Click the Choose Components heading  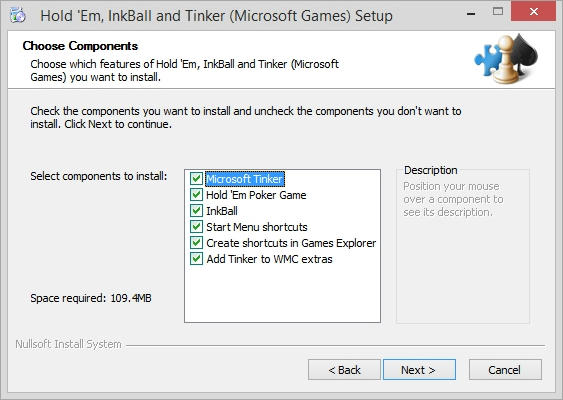click(x=80, y=46)
